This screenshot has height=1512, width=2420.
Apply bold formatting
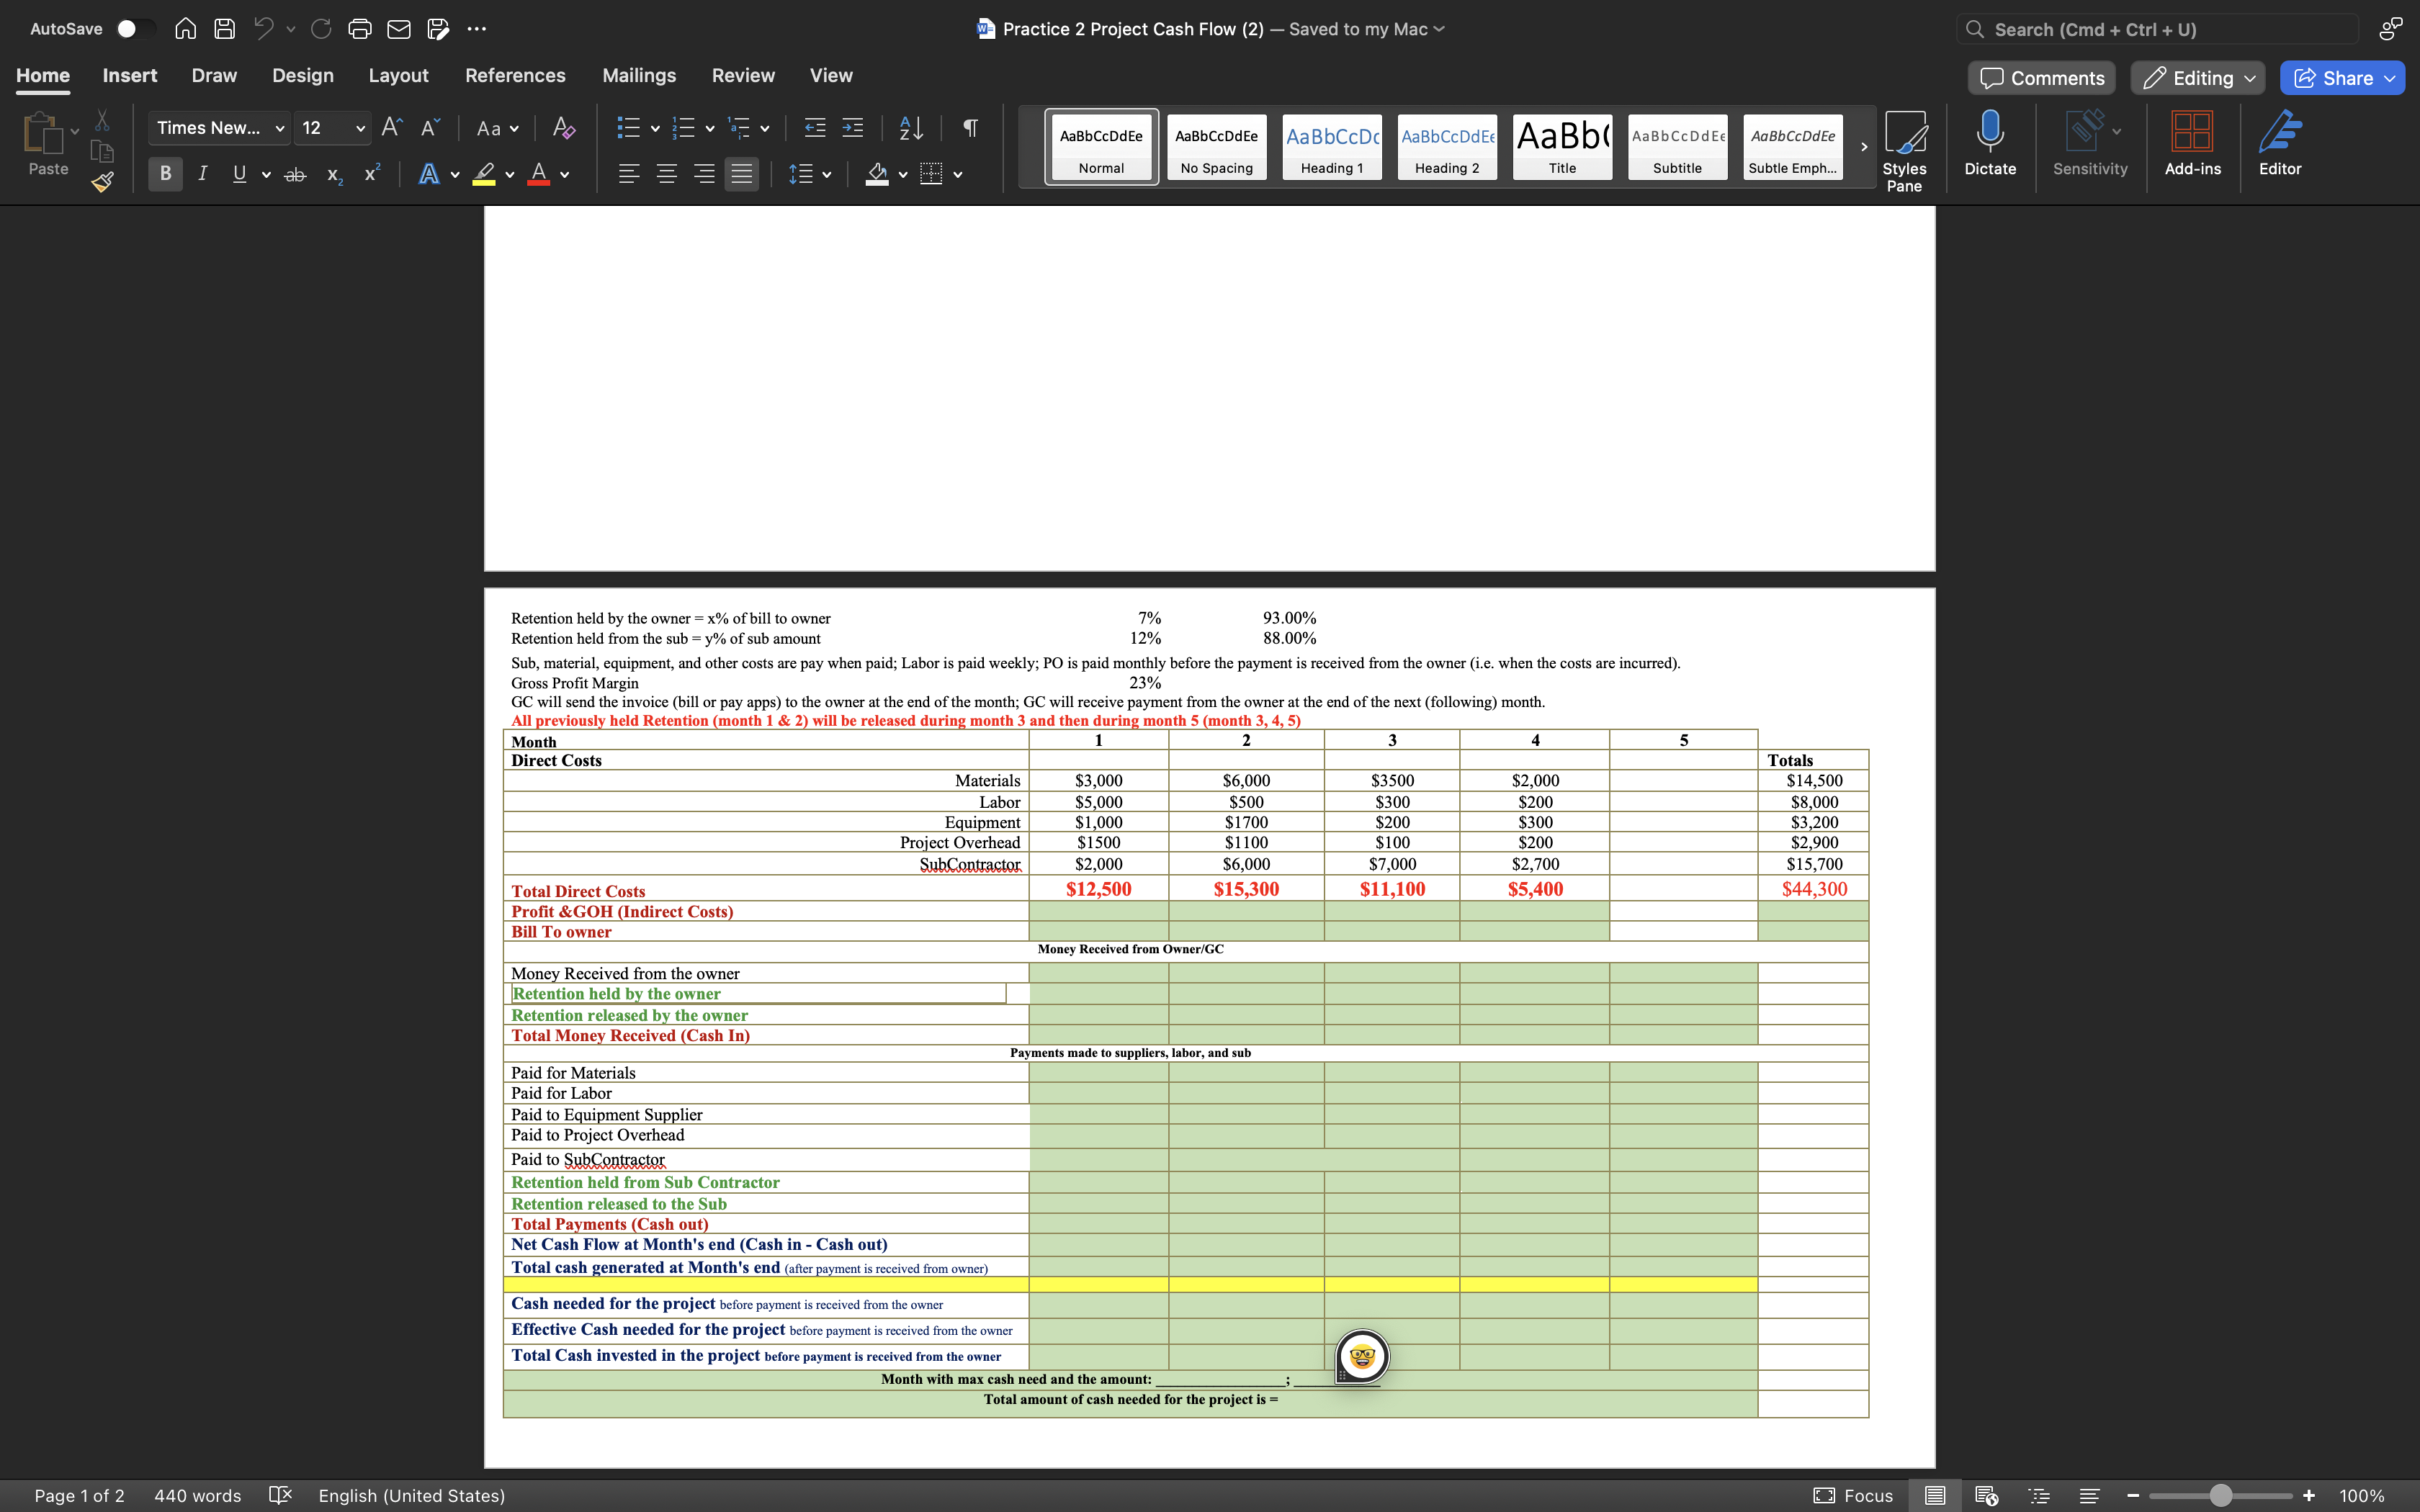point(164,173)
